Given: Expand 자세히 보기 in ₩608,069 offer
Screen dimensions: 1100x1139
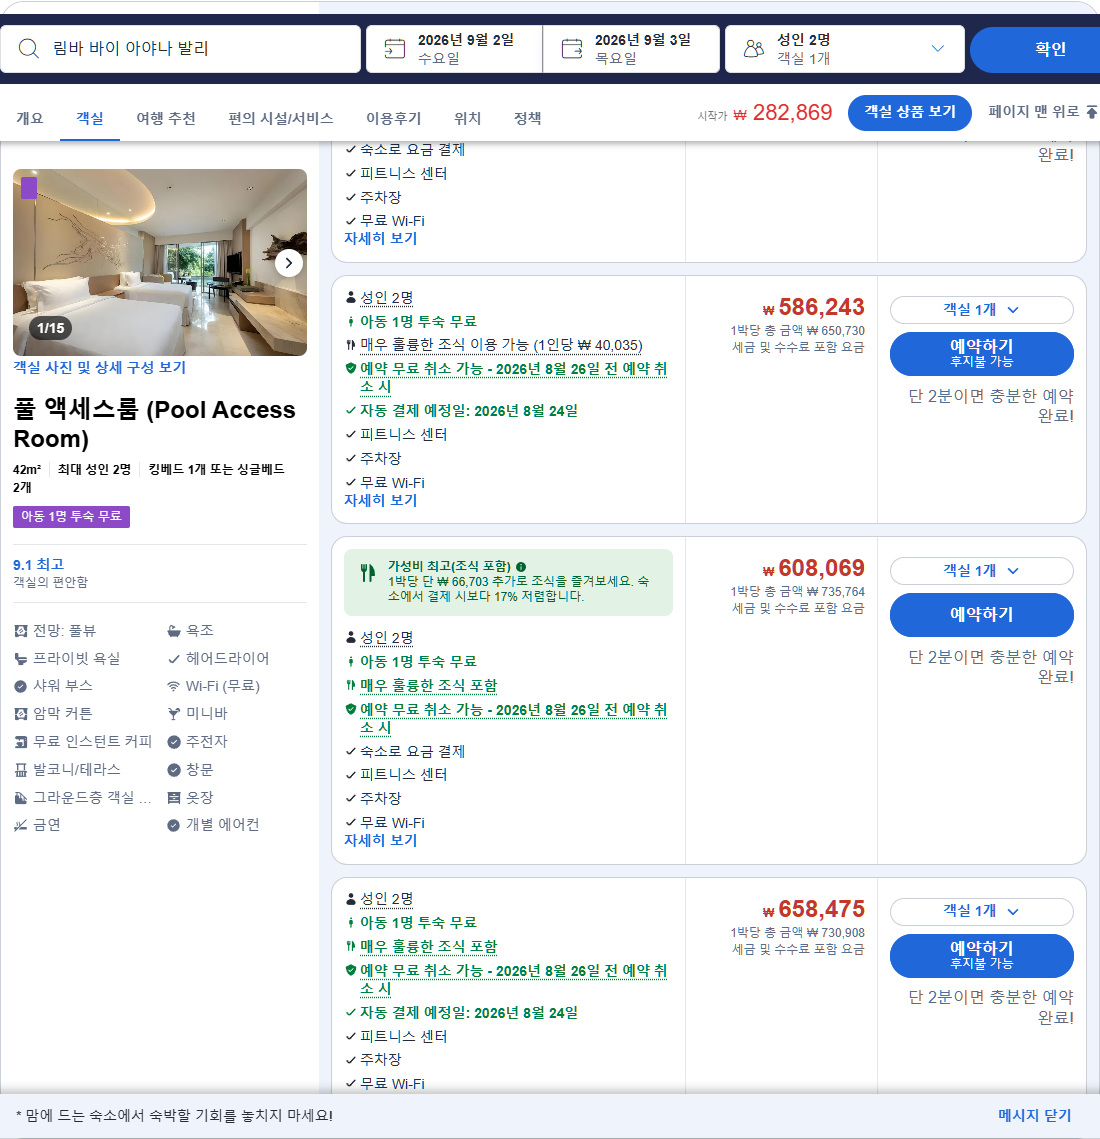Looking at the screenshot, I should tap(381, 840).
